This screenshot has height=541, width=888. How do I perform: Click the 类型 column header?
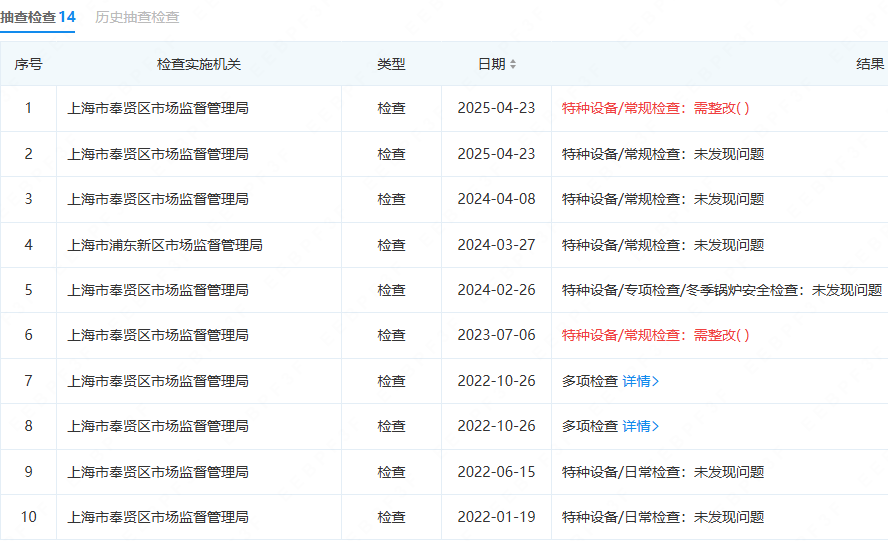click(391, 64)
